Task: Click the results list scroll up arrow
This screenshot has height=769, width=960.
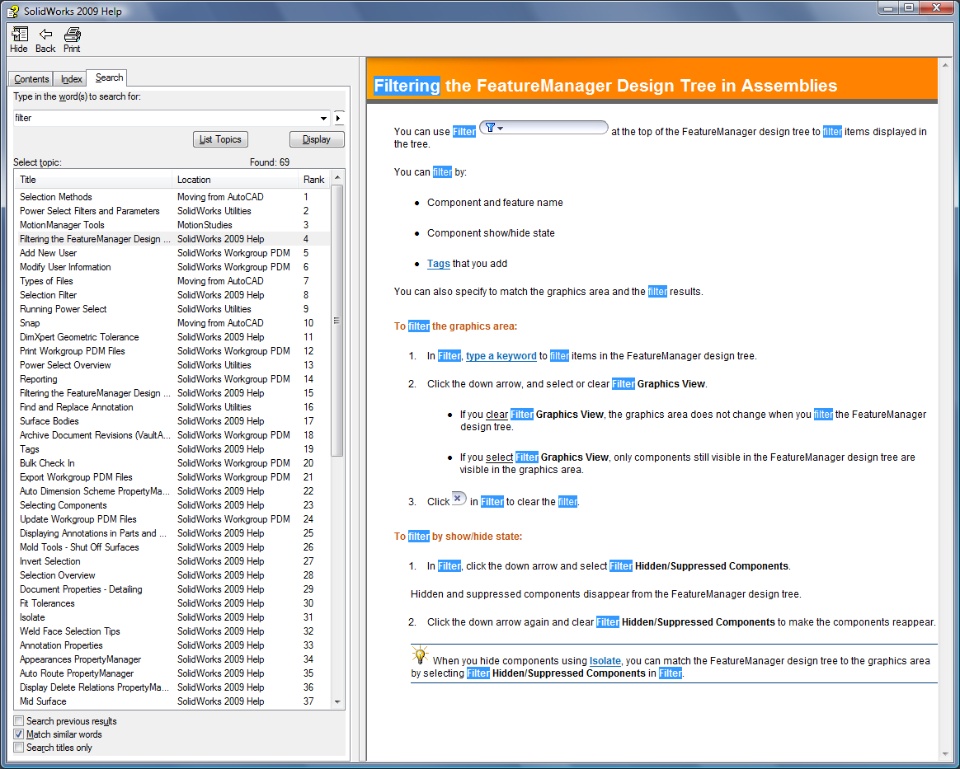Action: tap(337, 178)
